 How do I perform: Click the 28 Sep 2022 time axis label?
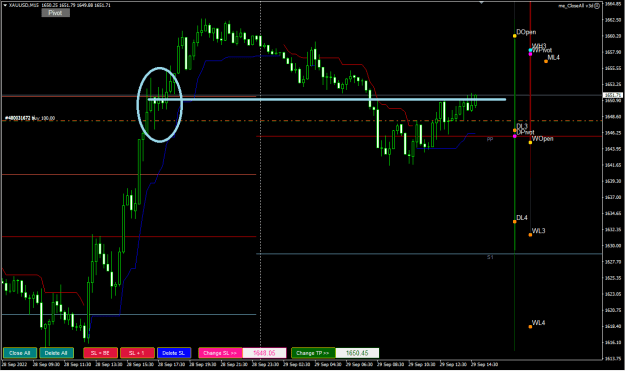pyautogui.click(x=15, y=364)
